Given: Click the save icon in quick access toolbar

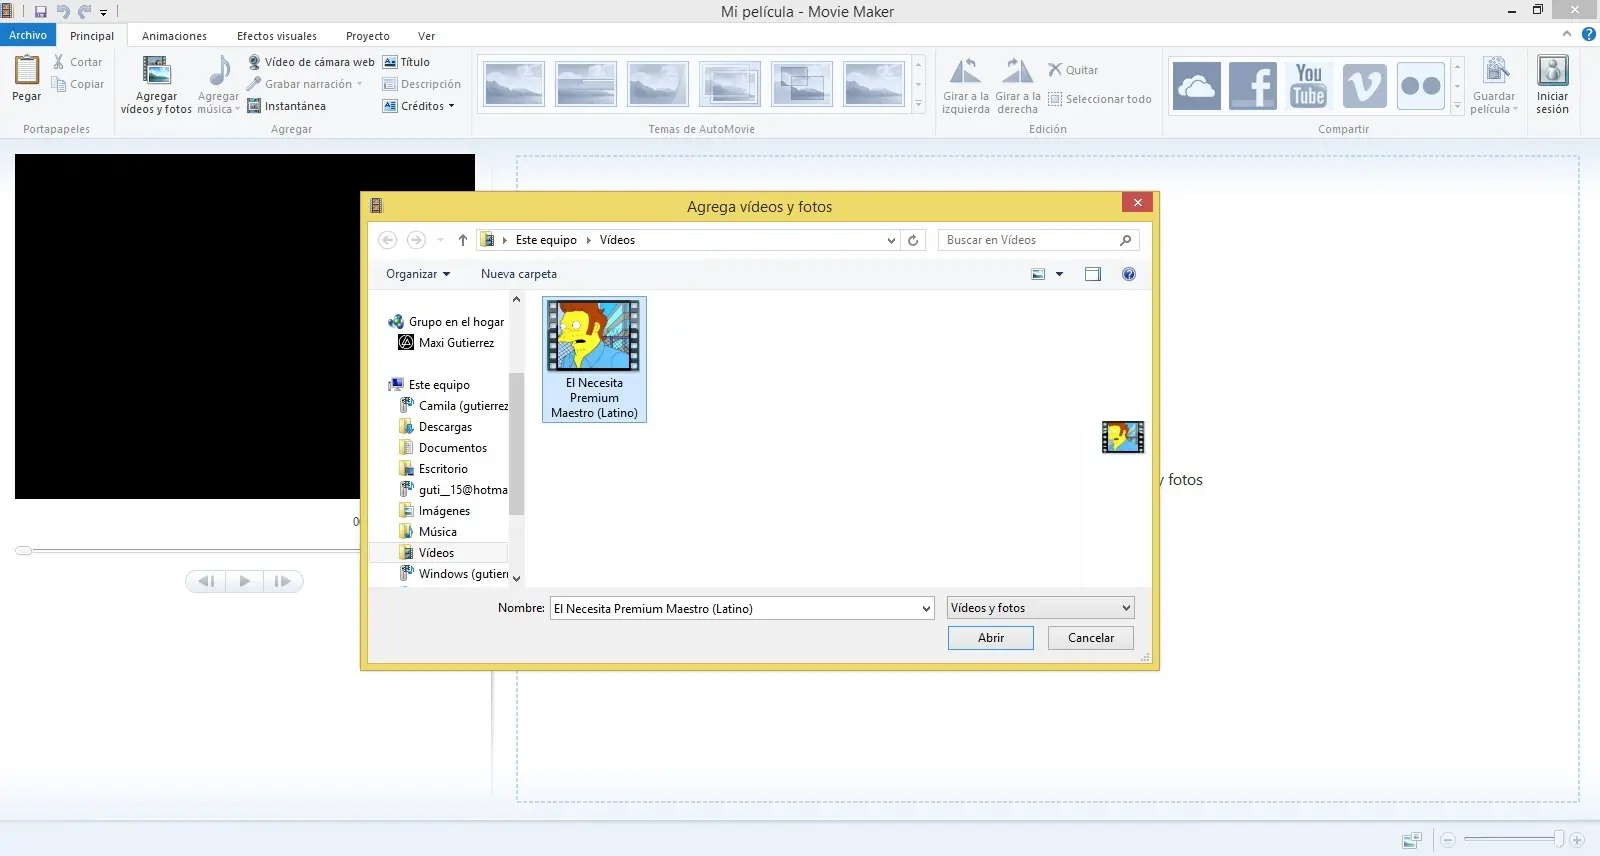Looking at the screenshot, I should tap(41, 12).
